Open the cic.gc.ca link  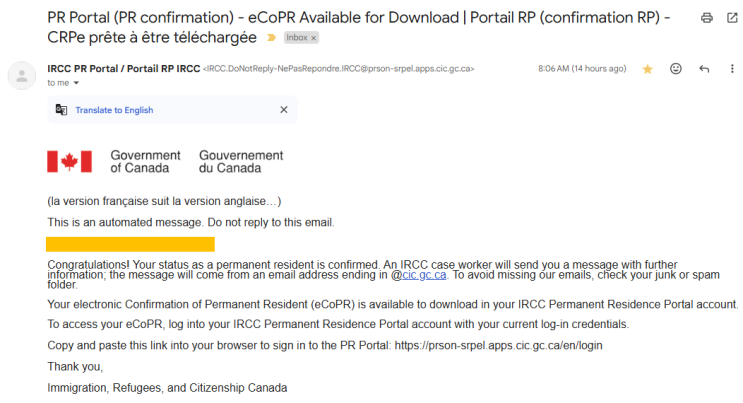click(424, 275)
